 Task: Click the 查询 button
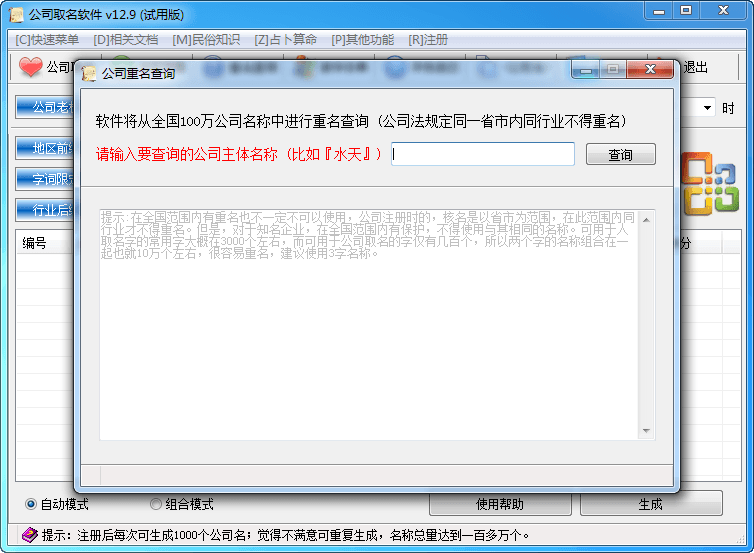(x=621, y=155)
